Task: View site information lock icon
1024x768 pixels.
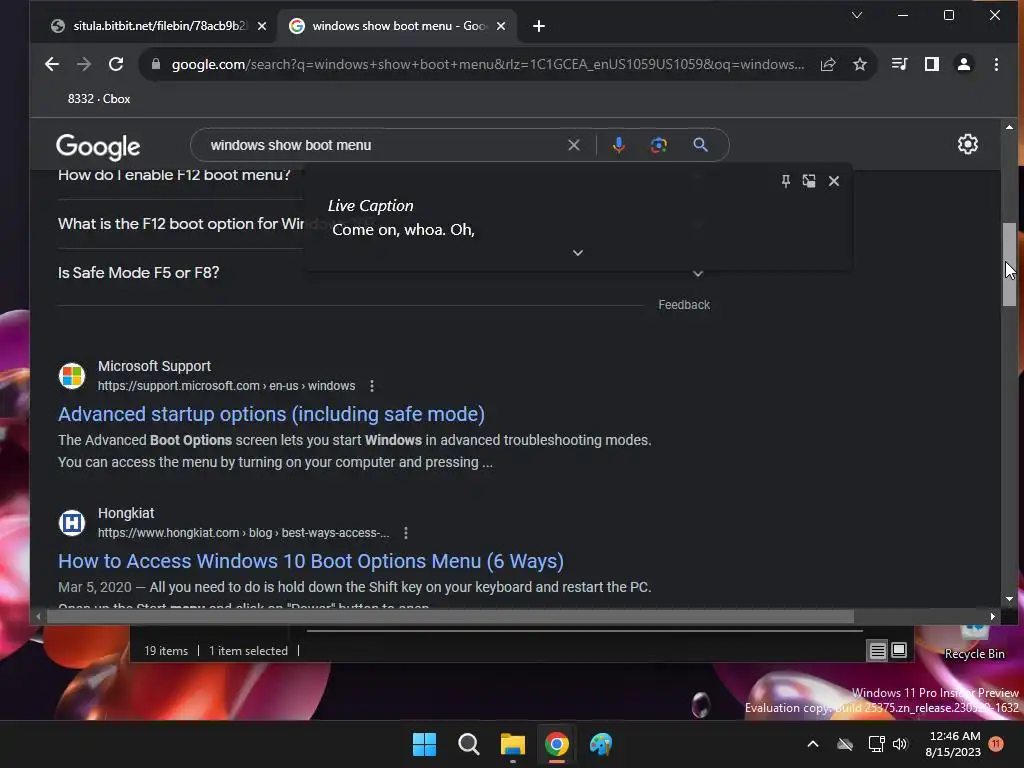Action: click(155, 64)
